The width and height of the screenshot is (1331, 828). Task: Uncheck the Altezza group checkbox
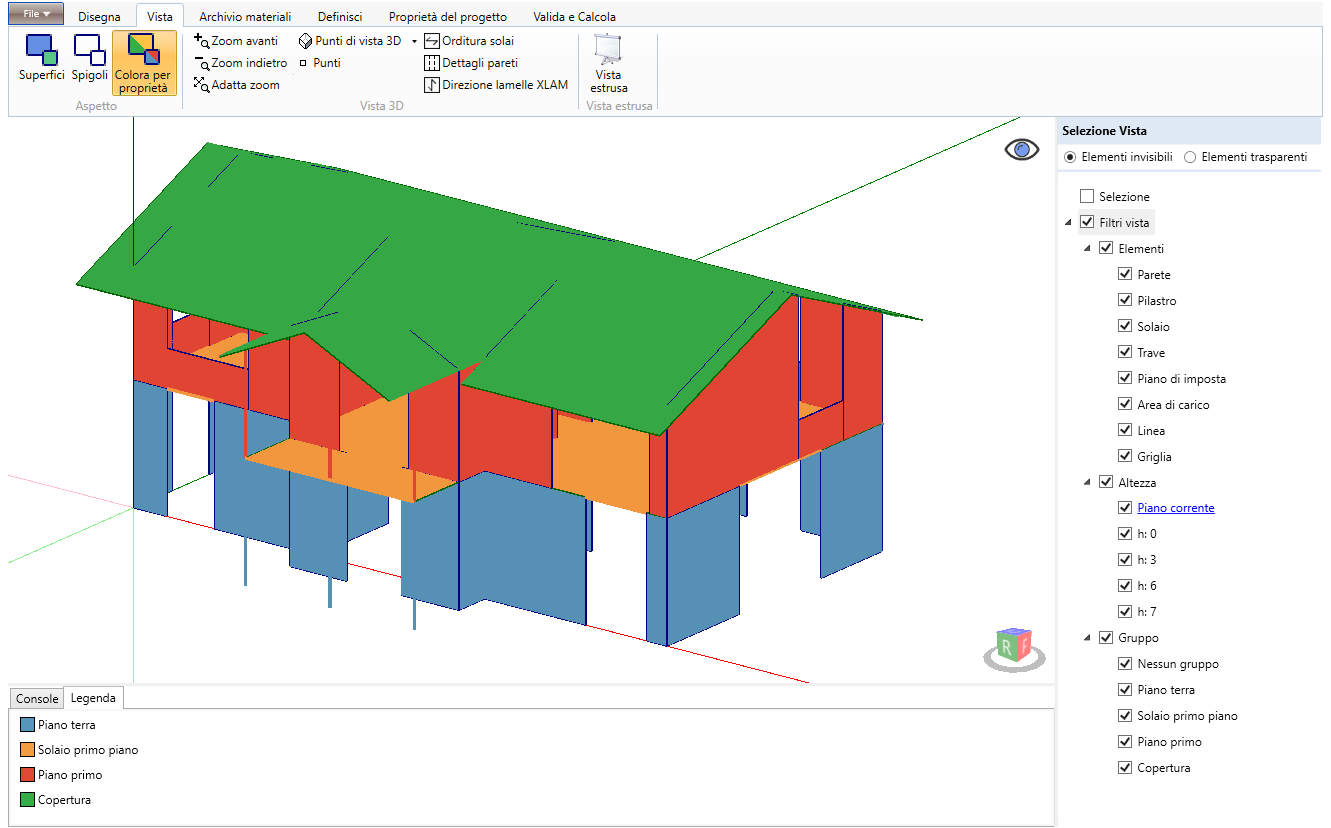[1106, 482]
